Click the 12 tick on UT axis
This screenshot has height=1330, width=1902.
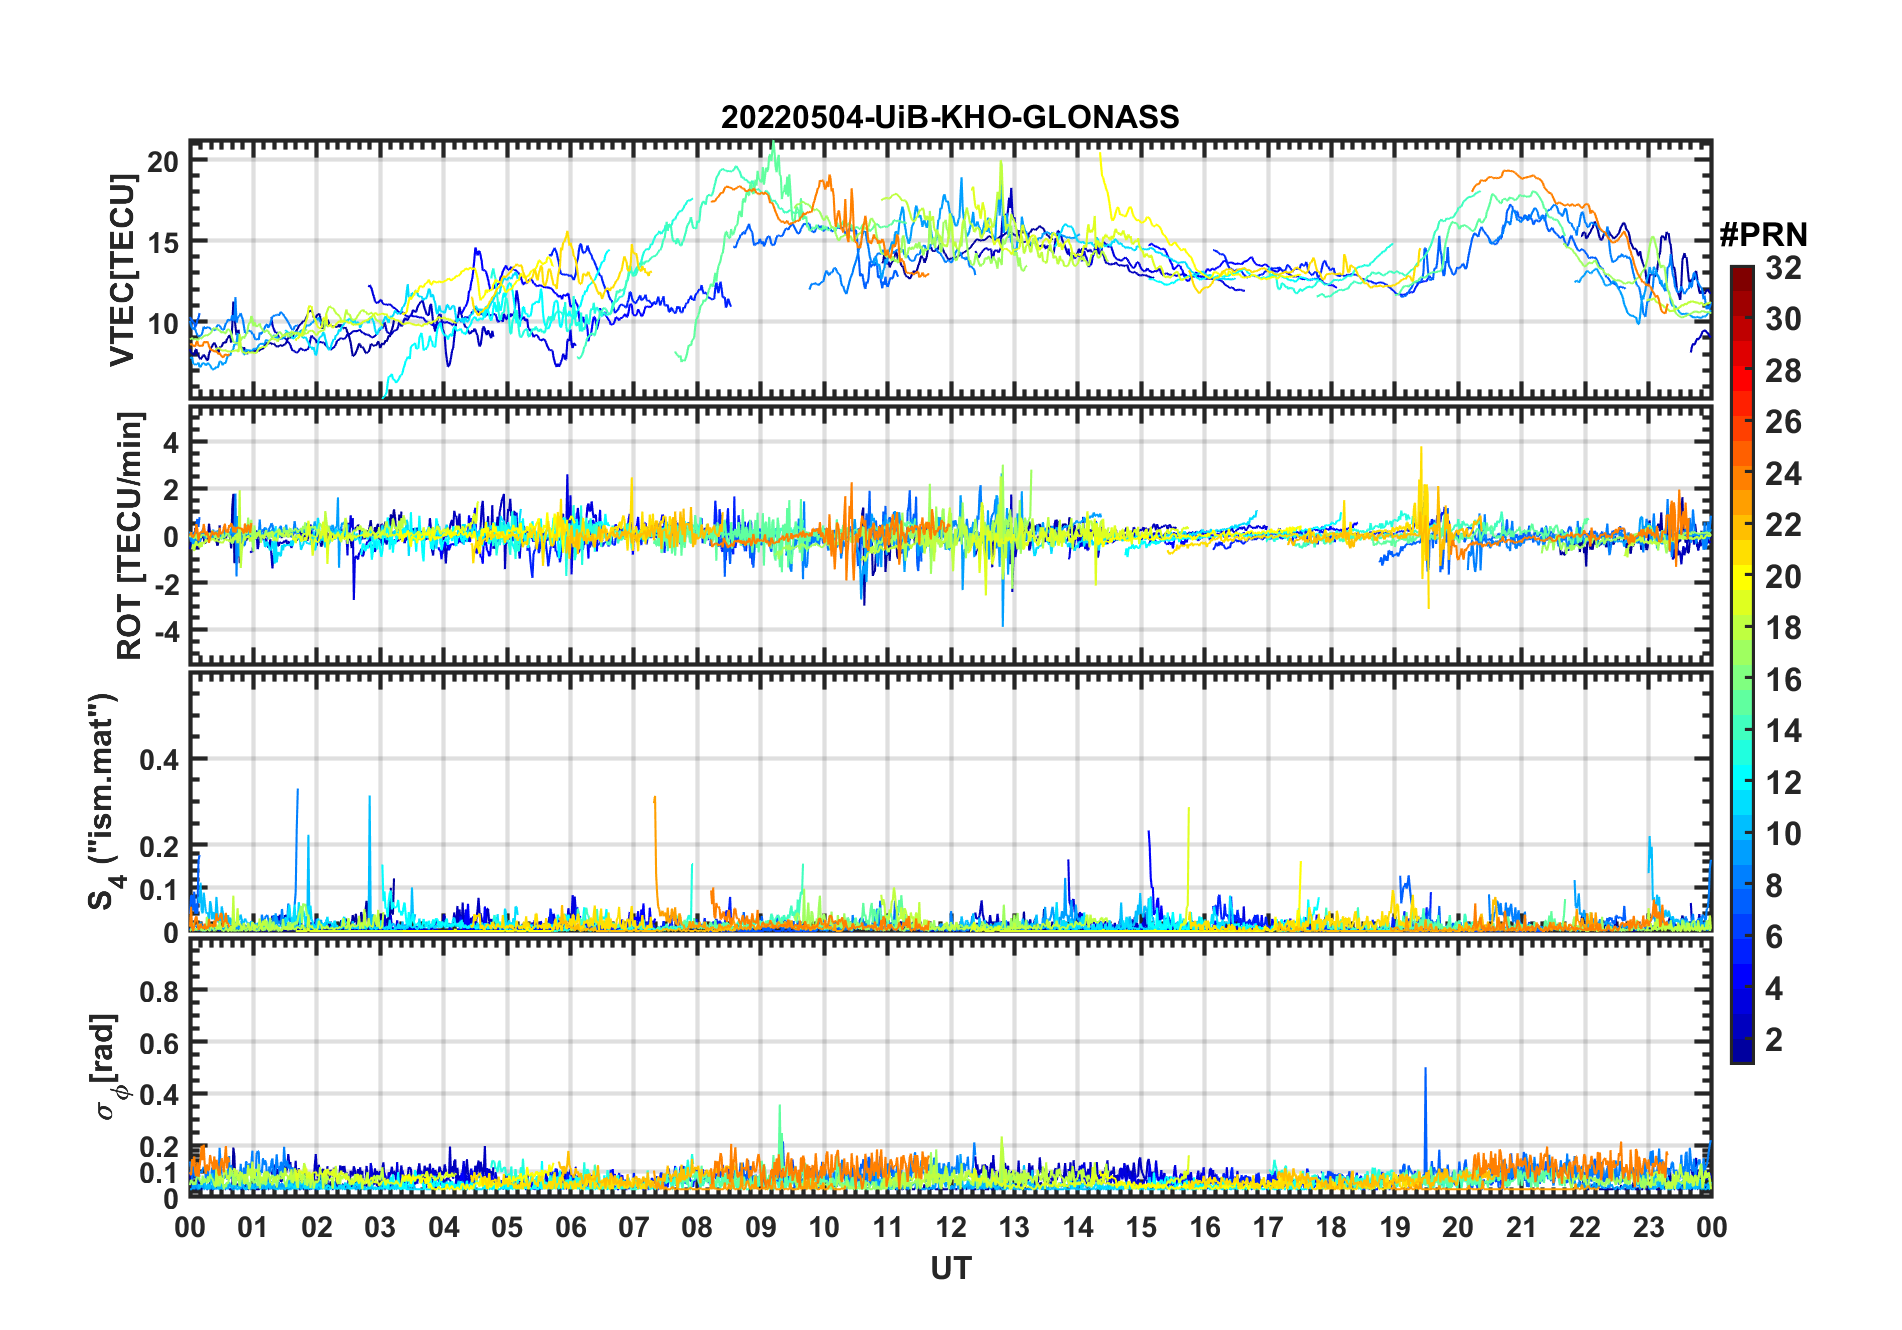950,1227
